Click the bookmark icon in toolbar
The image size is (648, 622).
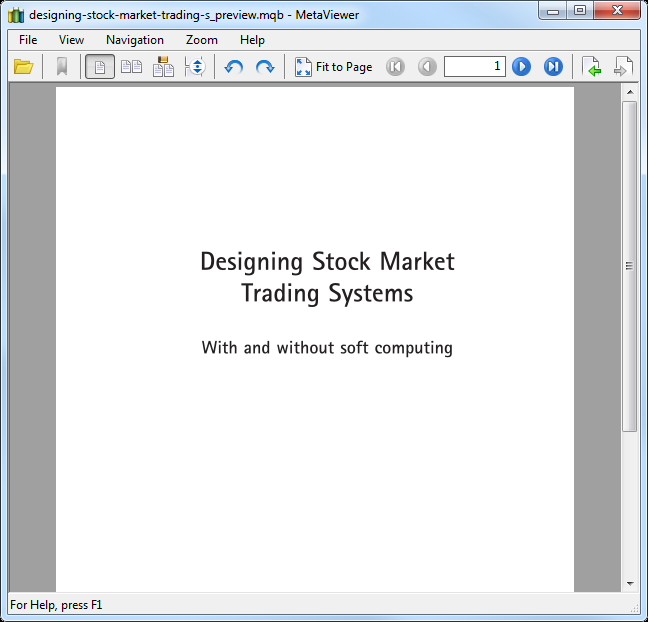click(62, 67)
